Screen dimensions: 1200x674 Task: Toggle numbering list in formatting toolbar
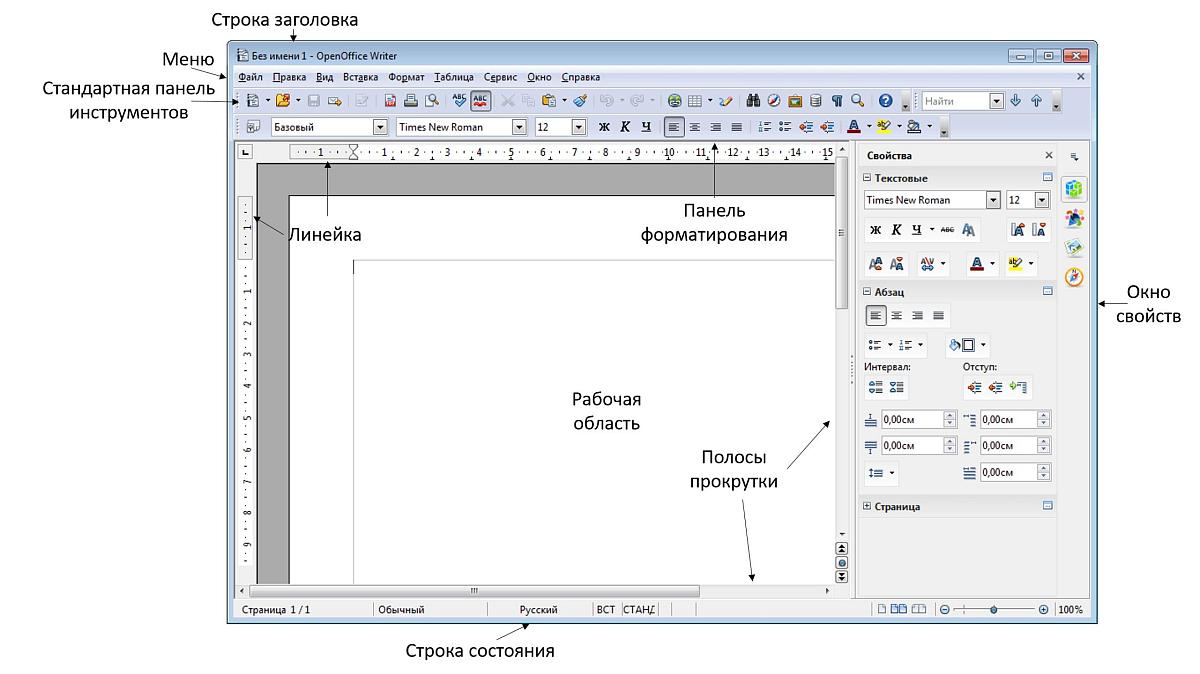tap(764, 127)
